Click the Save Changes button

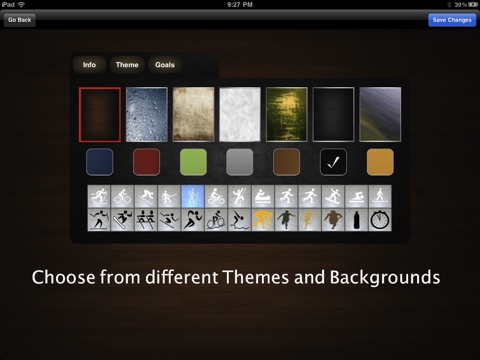click(x=452, y=20)
